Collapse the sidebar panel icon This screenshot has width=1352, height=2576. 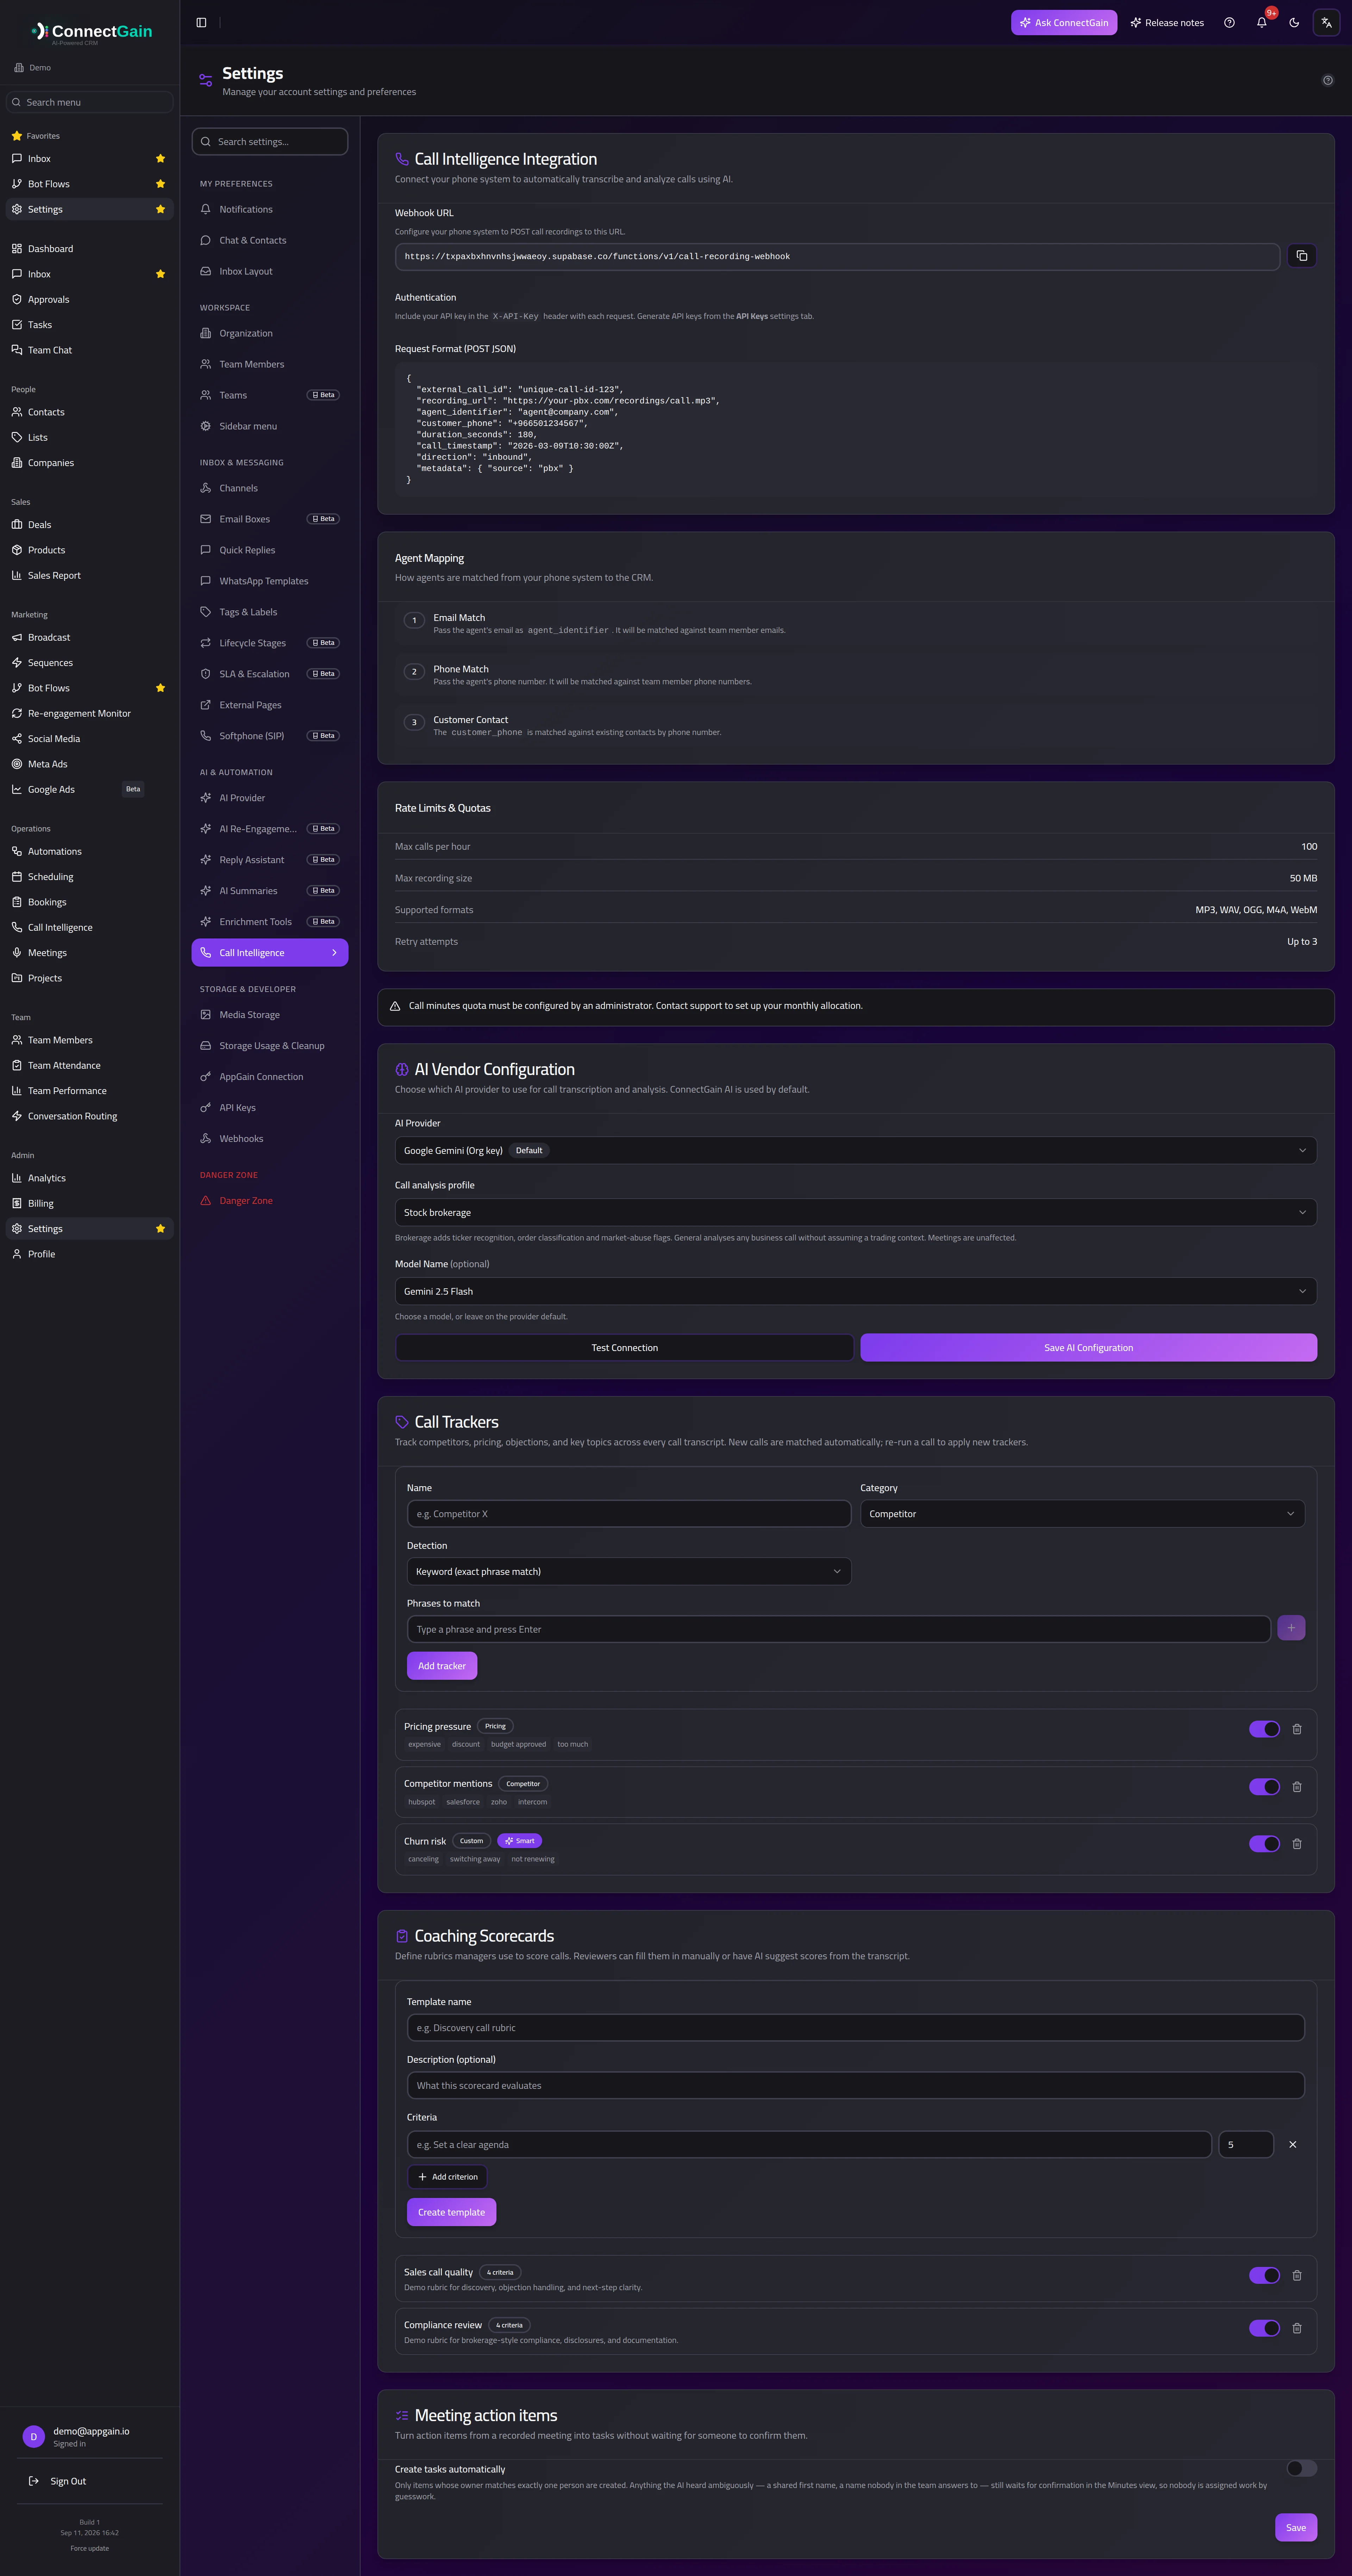(201, 22)
